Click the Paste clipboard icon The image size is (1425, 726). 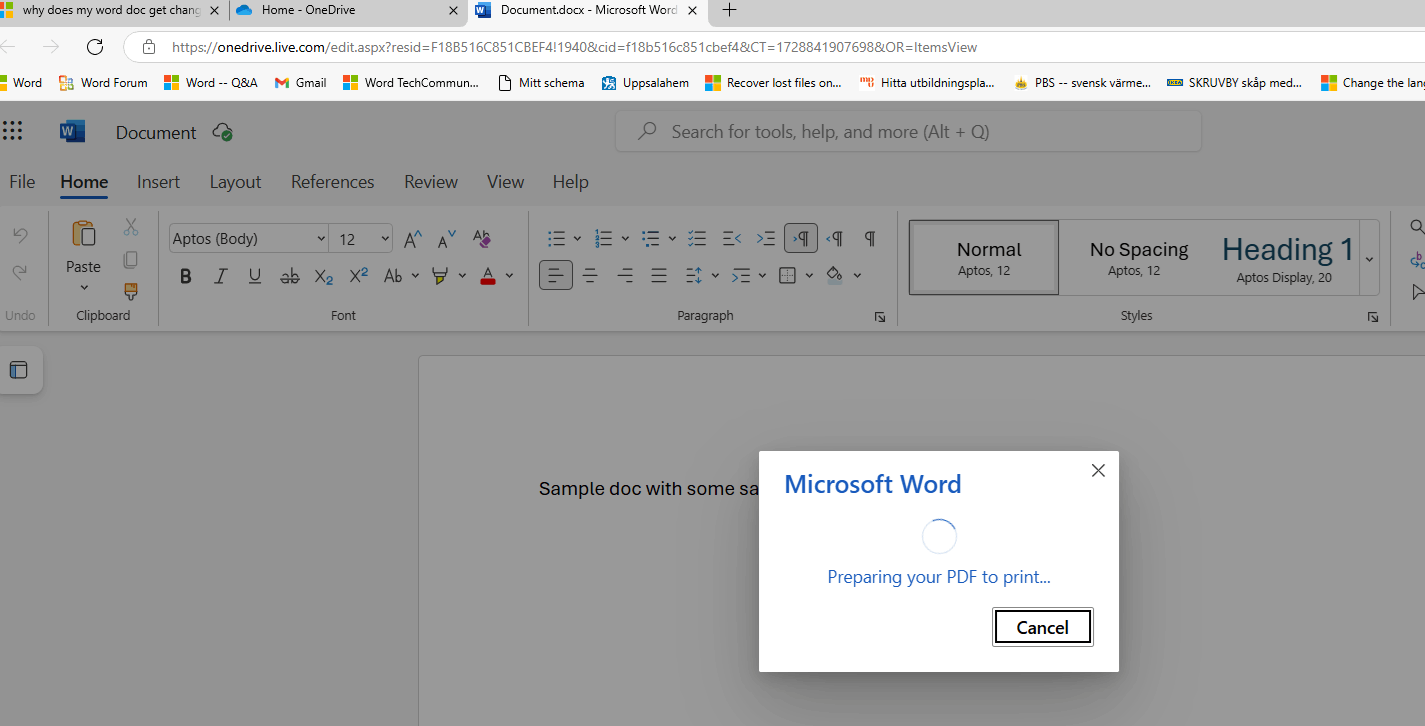(x=84, y=234)
